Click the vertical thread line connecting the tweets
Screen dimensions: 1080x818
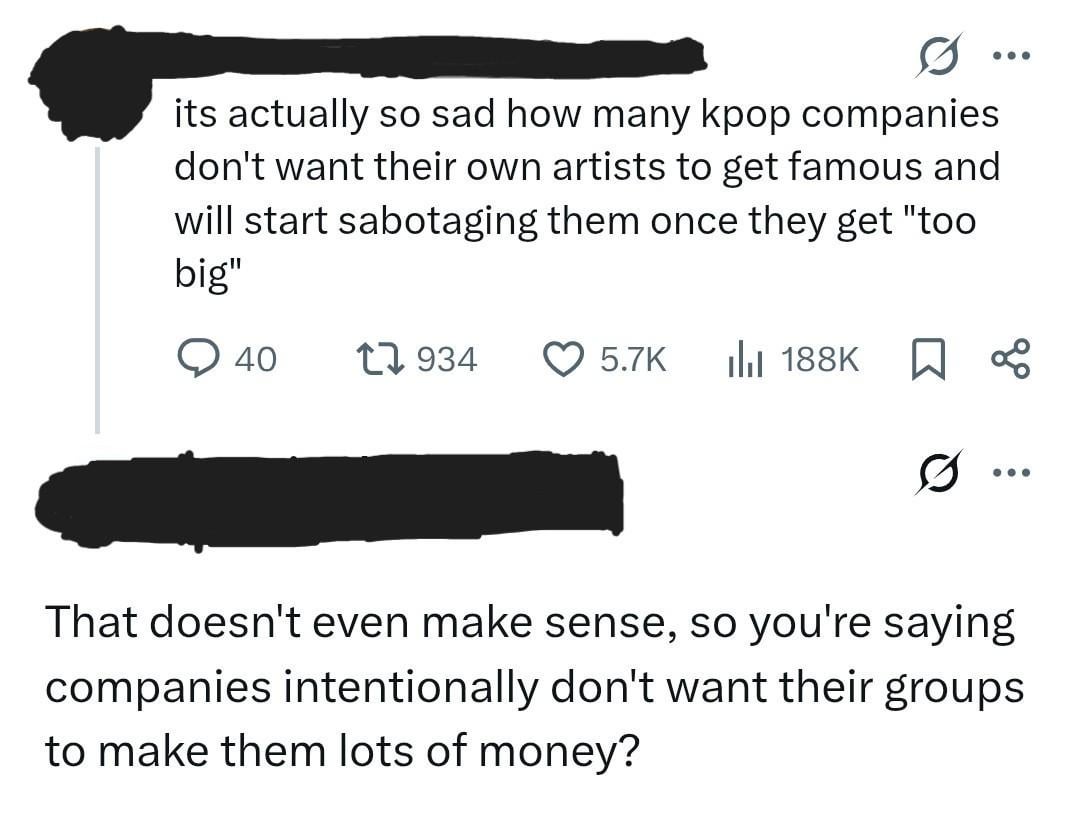(x=97, y=290)
